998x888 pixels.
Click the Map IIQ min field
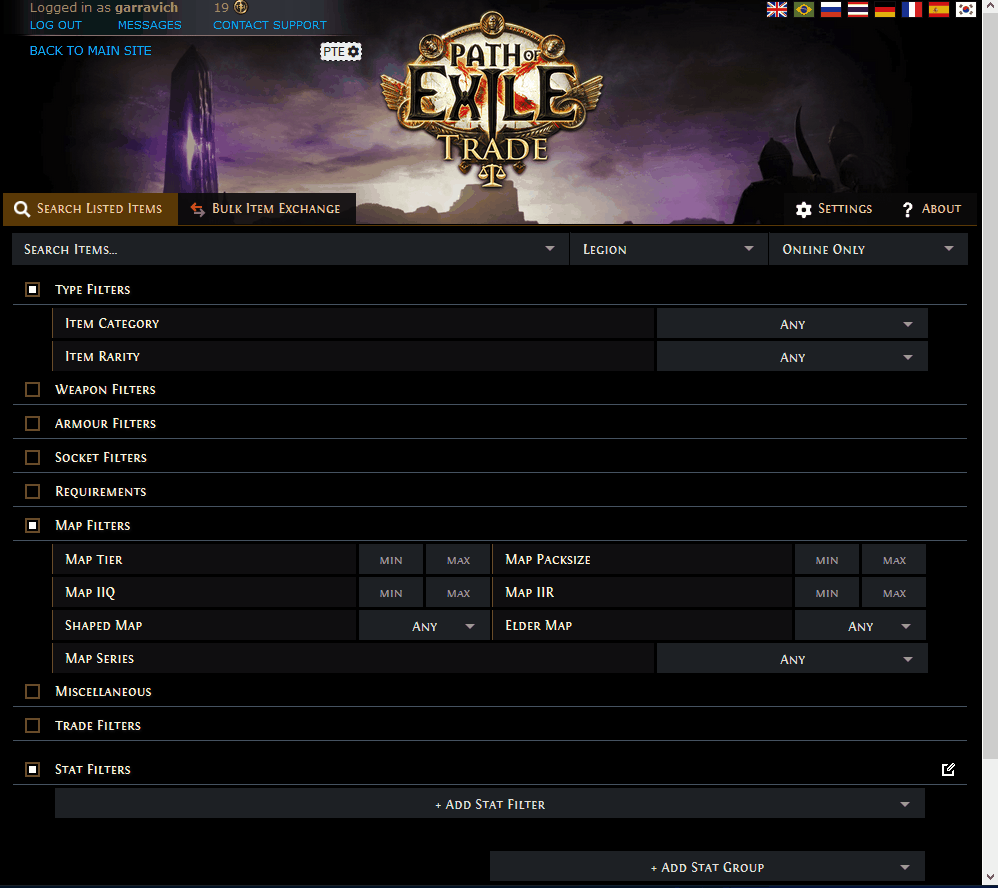[x=391, y=593]
